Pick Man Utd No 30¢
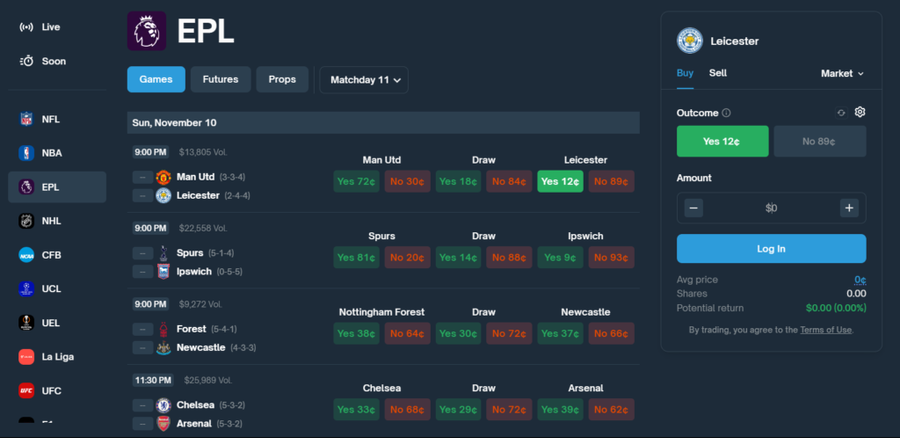 [x=408, y=181]
